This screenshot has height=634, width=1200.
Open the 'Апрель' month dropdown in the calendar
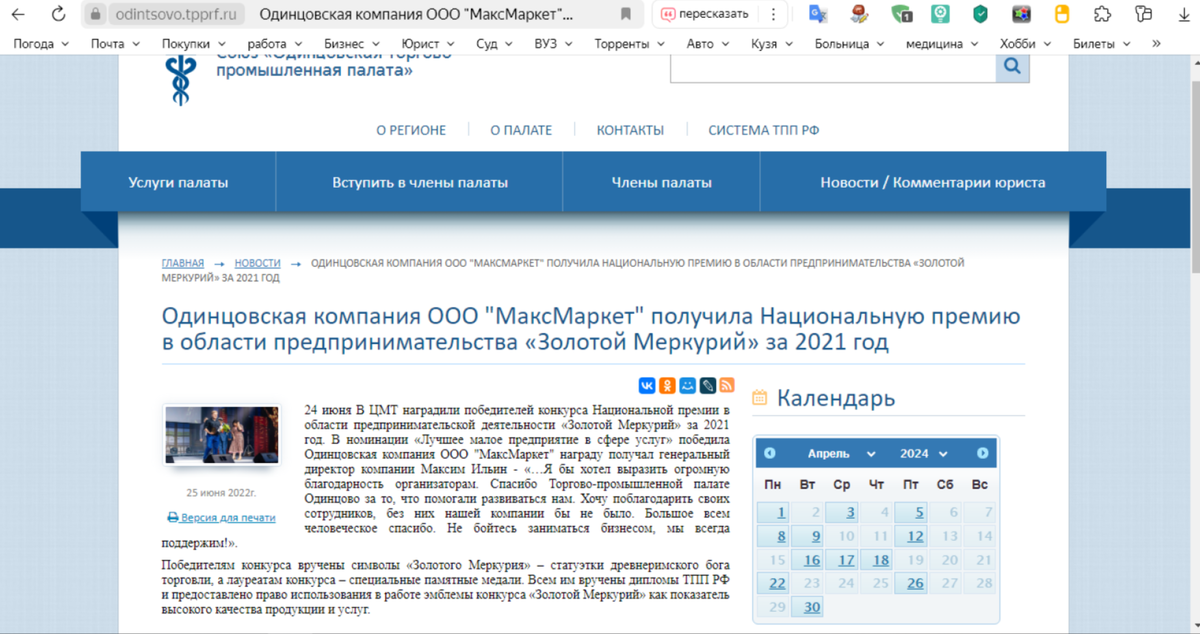pyautogui.click(x=842, y=454)
